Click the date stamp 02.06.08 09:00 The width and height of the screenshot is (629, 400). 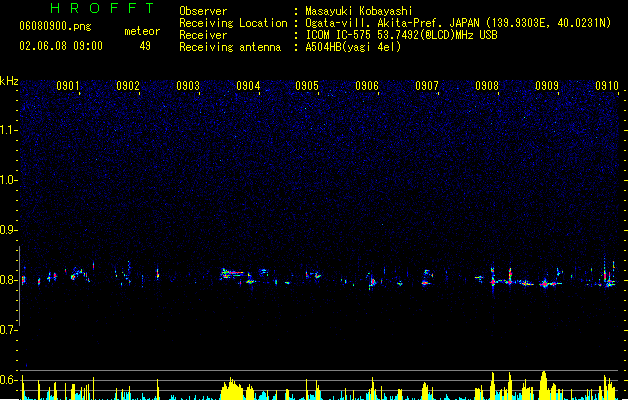point(61,46)
